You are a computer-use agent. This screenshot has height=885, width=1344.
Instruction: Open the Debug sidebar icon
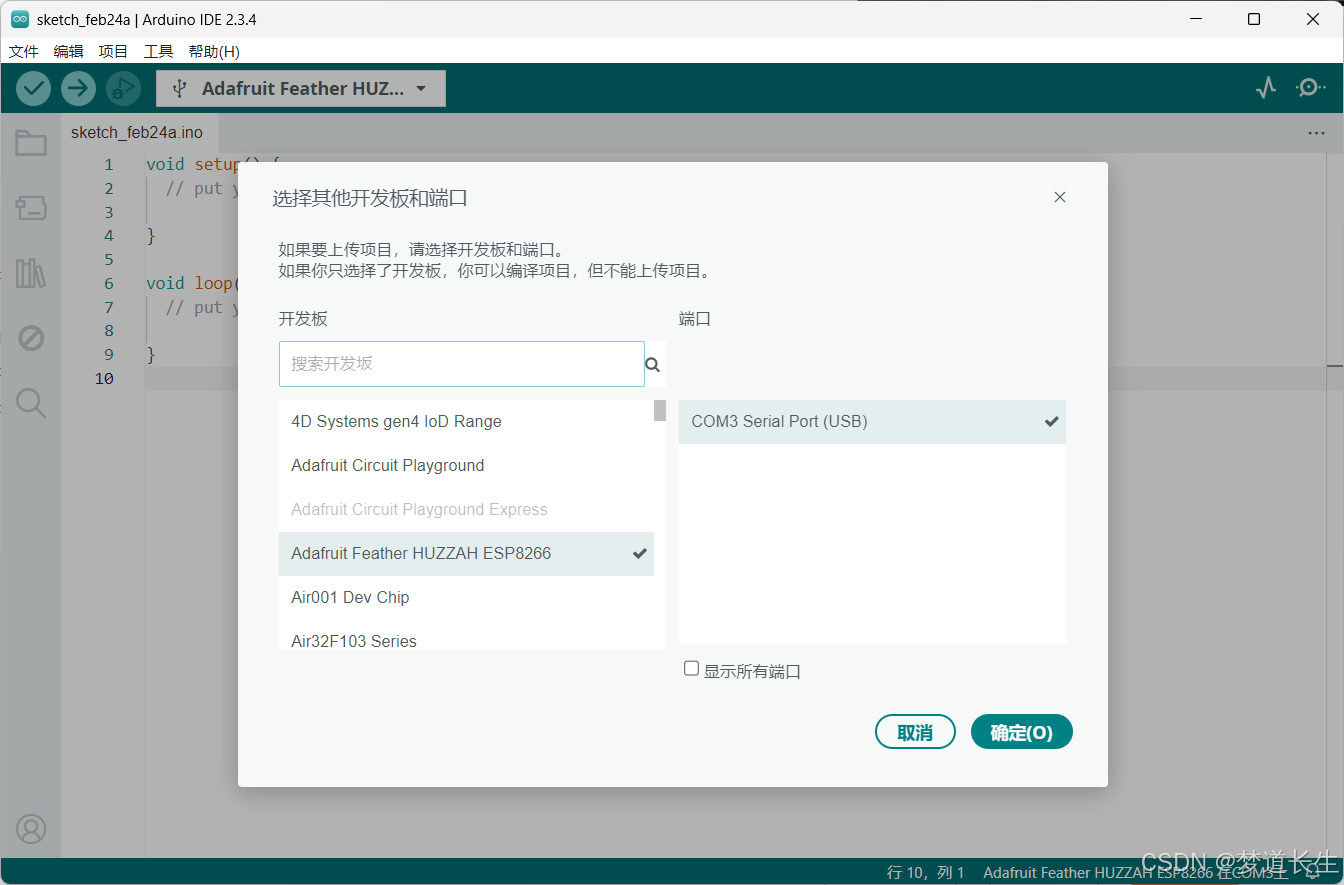31,338
